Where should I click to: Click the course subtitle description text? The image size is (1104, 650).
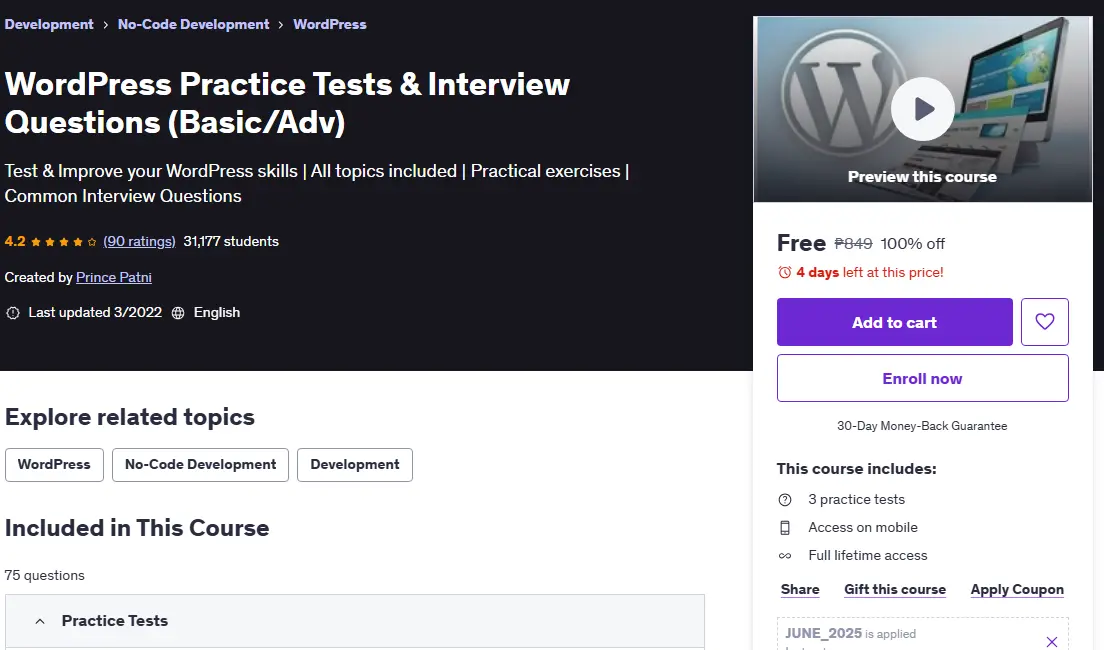tap(317, 183)
